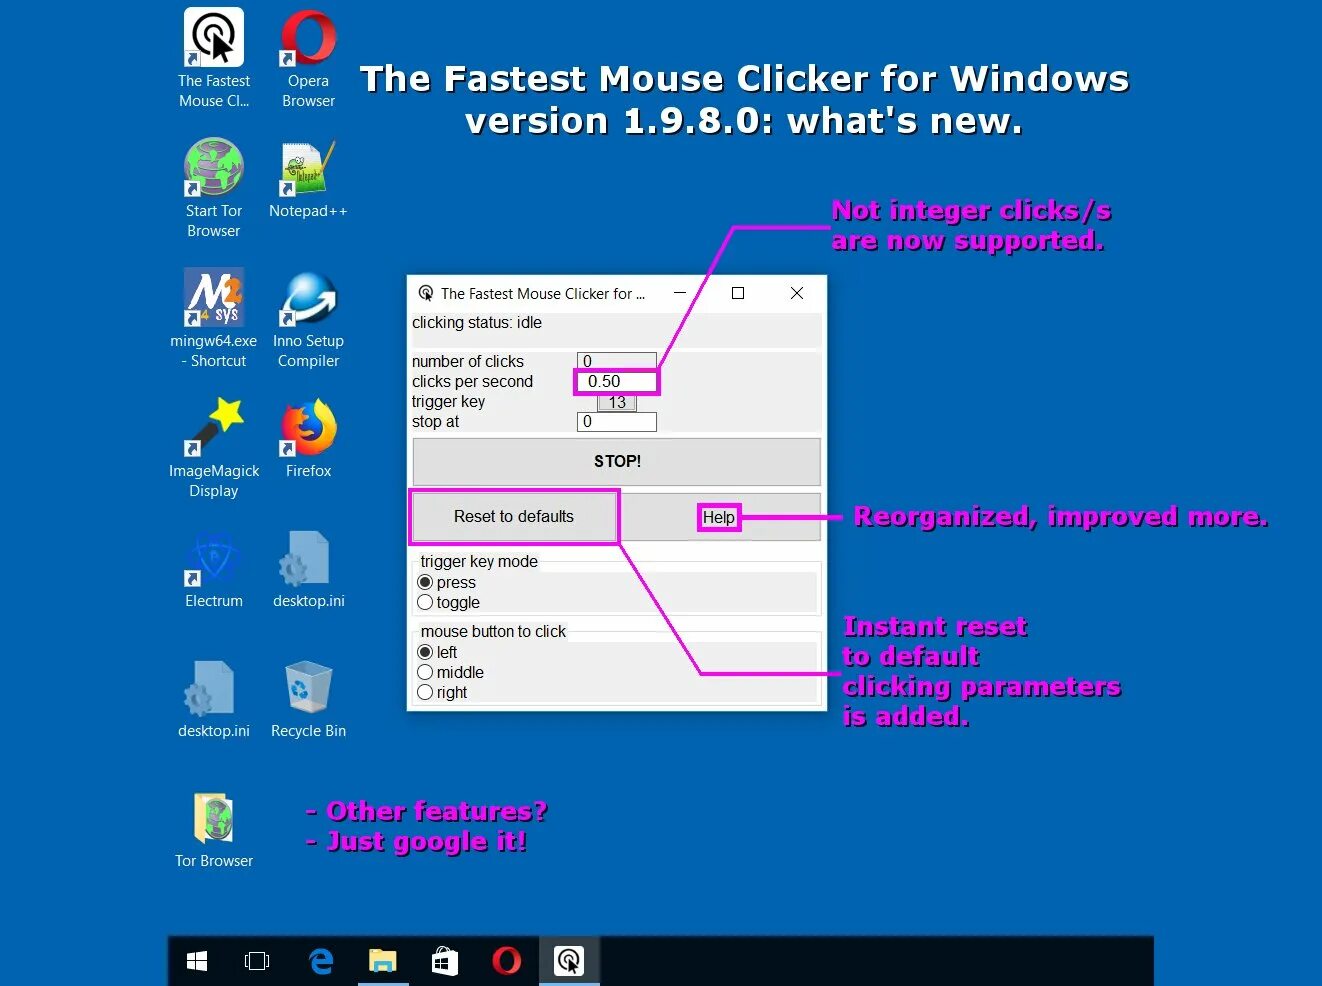This screenshot has width=1322, height=986.
Task: Open The Fastest Mouse Clicker desktop shortcut
Action: (x=214, y=58)
